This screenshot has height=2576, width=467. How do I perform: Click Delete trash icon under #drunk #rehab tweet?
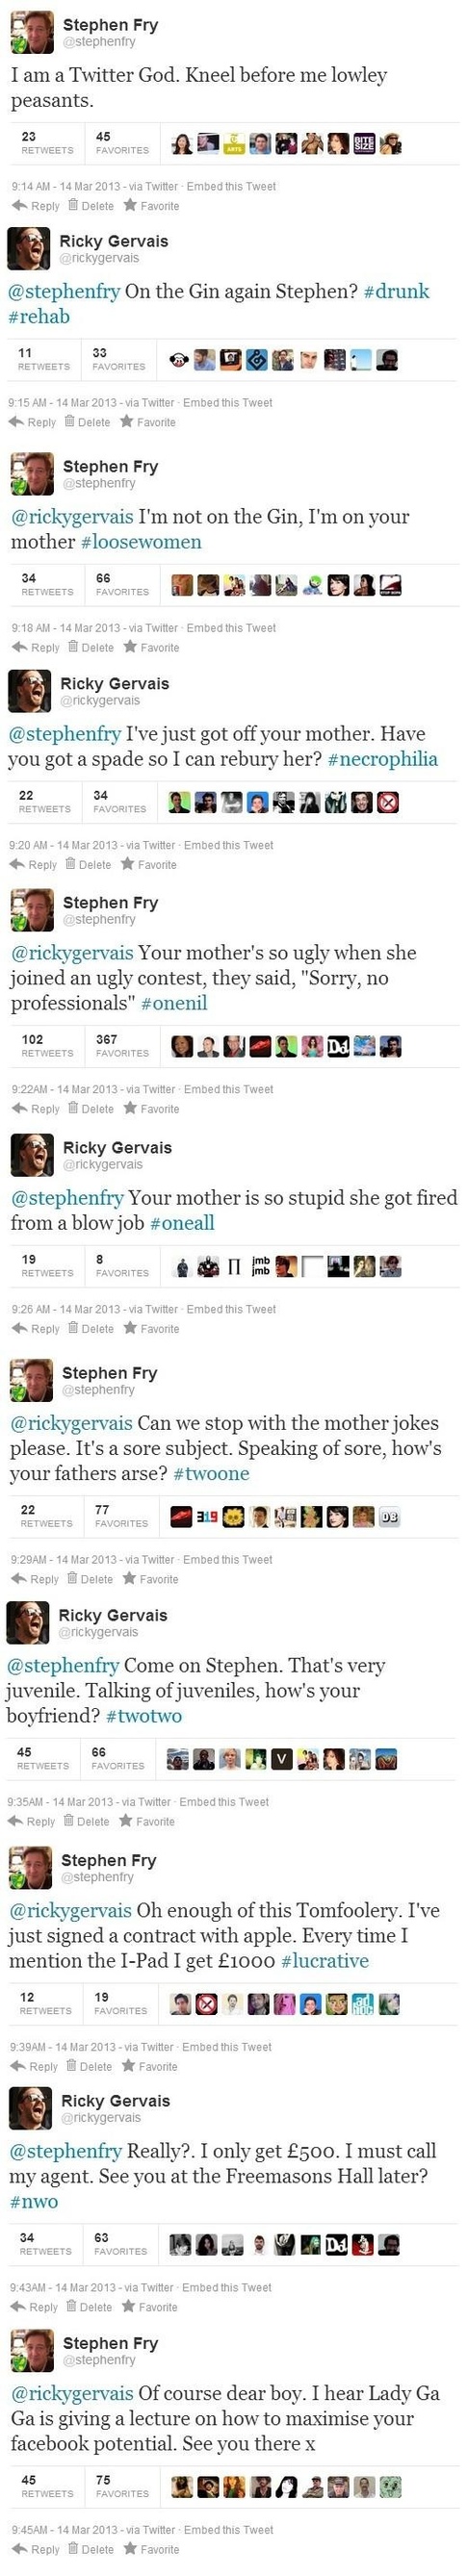(69, 422)
